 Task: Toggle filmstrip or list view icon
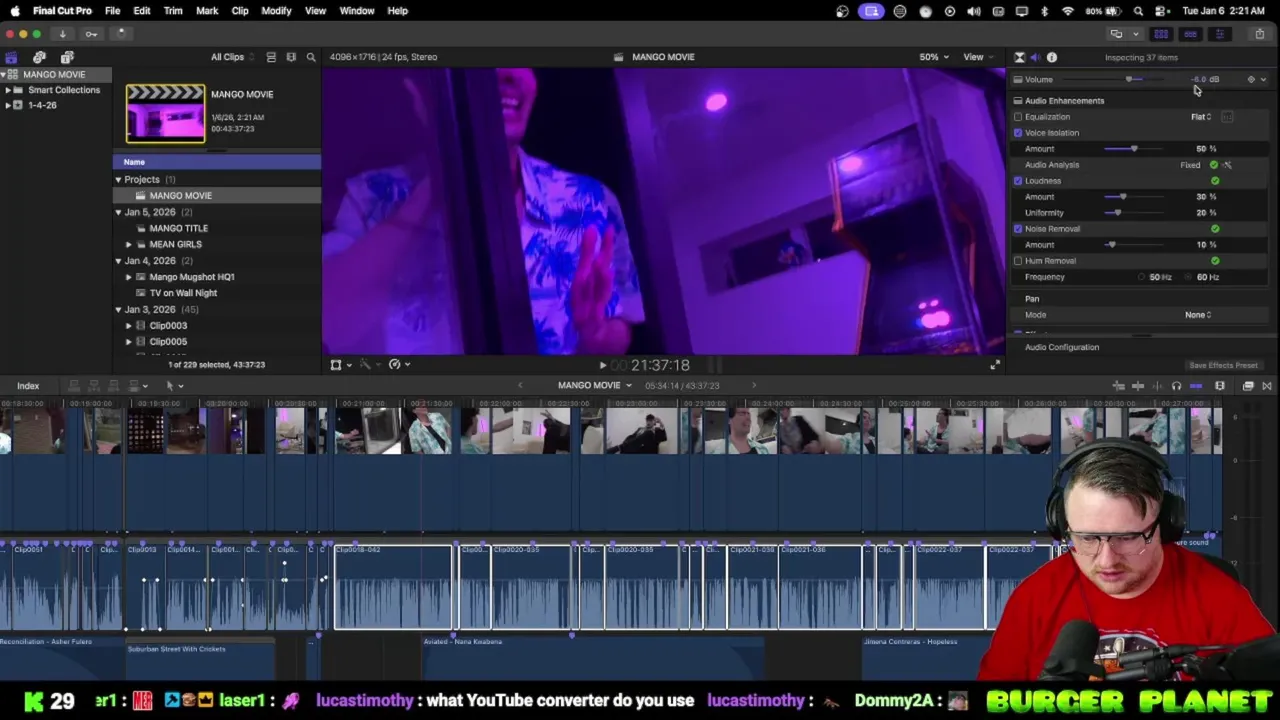pyautogui.click(x=291, y=57)
